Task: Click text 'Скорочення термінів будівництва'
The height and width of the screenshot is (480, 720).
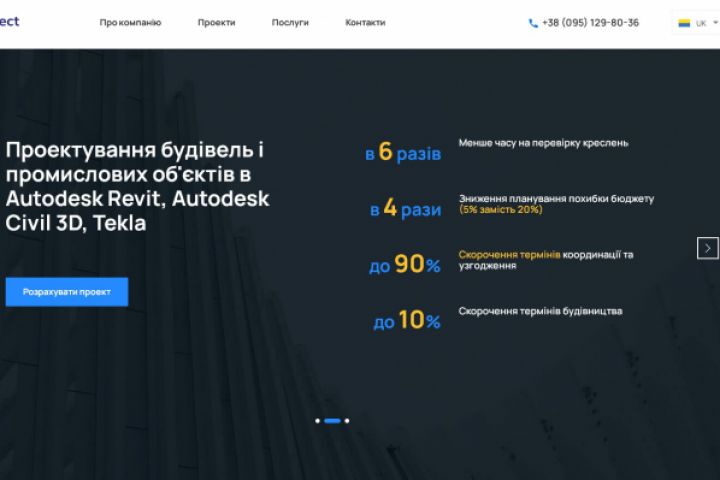Action: click(540, 311)
